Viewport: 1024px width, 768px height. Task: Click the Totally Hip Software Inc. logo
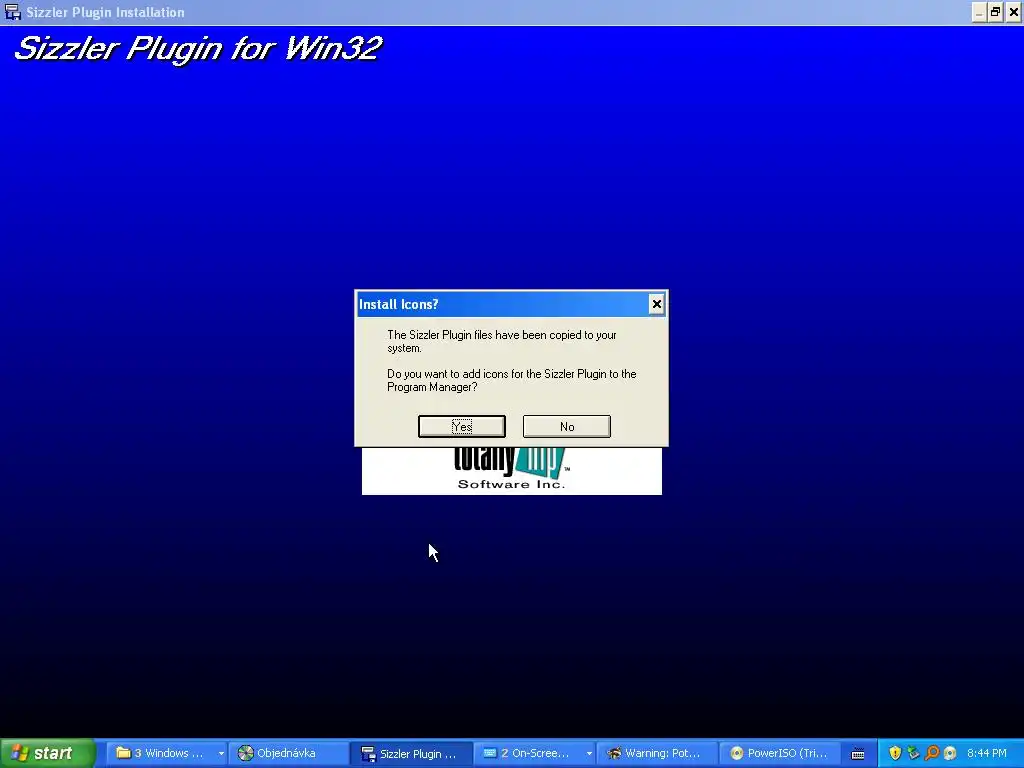tap(512, 470)
